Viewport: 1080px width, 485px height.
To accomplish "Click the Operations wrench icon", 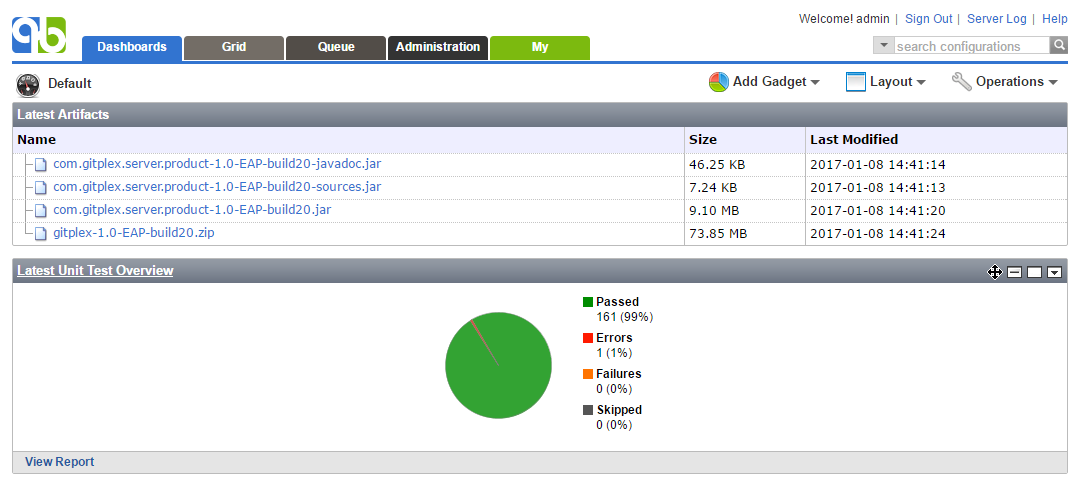I will click(962, 81).
